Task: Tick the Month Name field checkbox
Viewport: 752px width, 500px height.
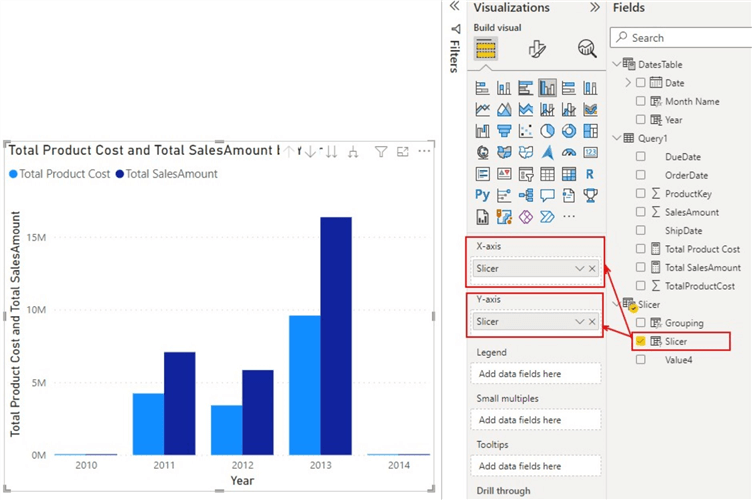Action: (640, 101)
